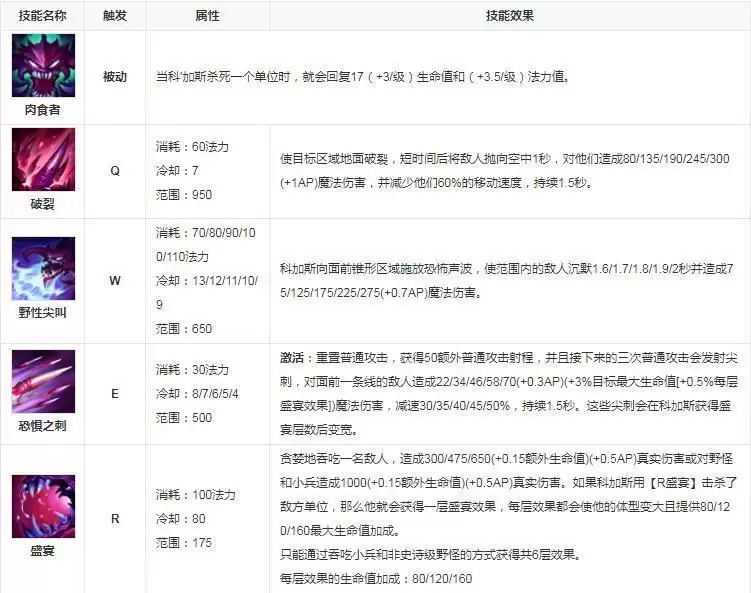Click the 破裂 Q skill icon
Image resolution: width=751 pixels, height=593 pixels.
point(43,160)
